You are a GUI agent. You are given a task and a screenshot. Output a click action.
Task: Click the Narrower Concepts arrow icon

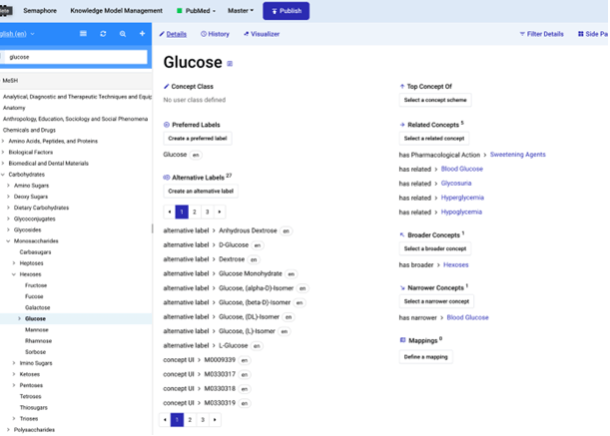(402, 288)
